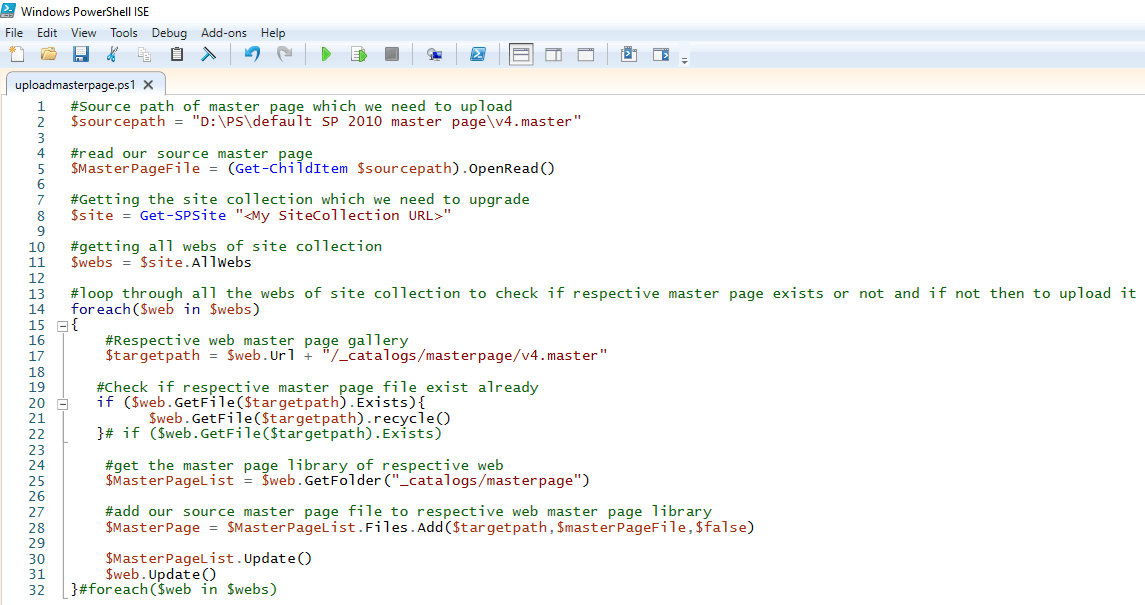The width and height of the screenshot is (1145, 605).
Task: Click the Run Selection icon
Action: click(358, 54)
